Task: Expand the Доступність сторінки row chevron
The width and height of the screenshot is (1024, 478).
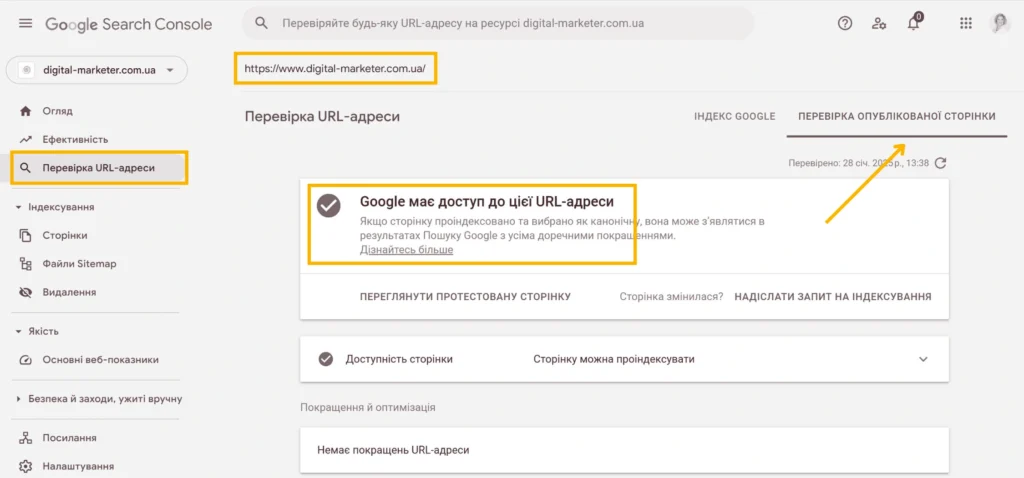Action: click(923, 359)
